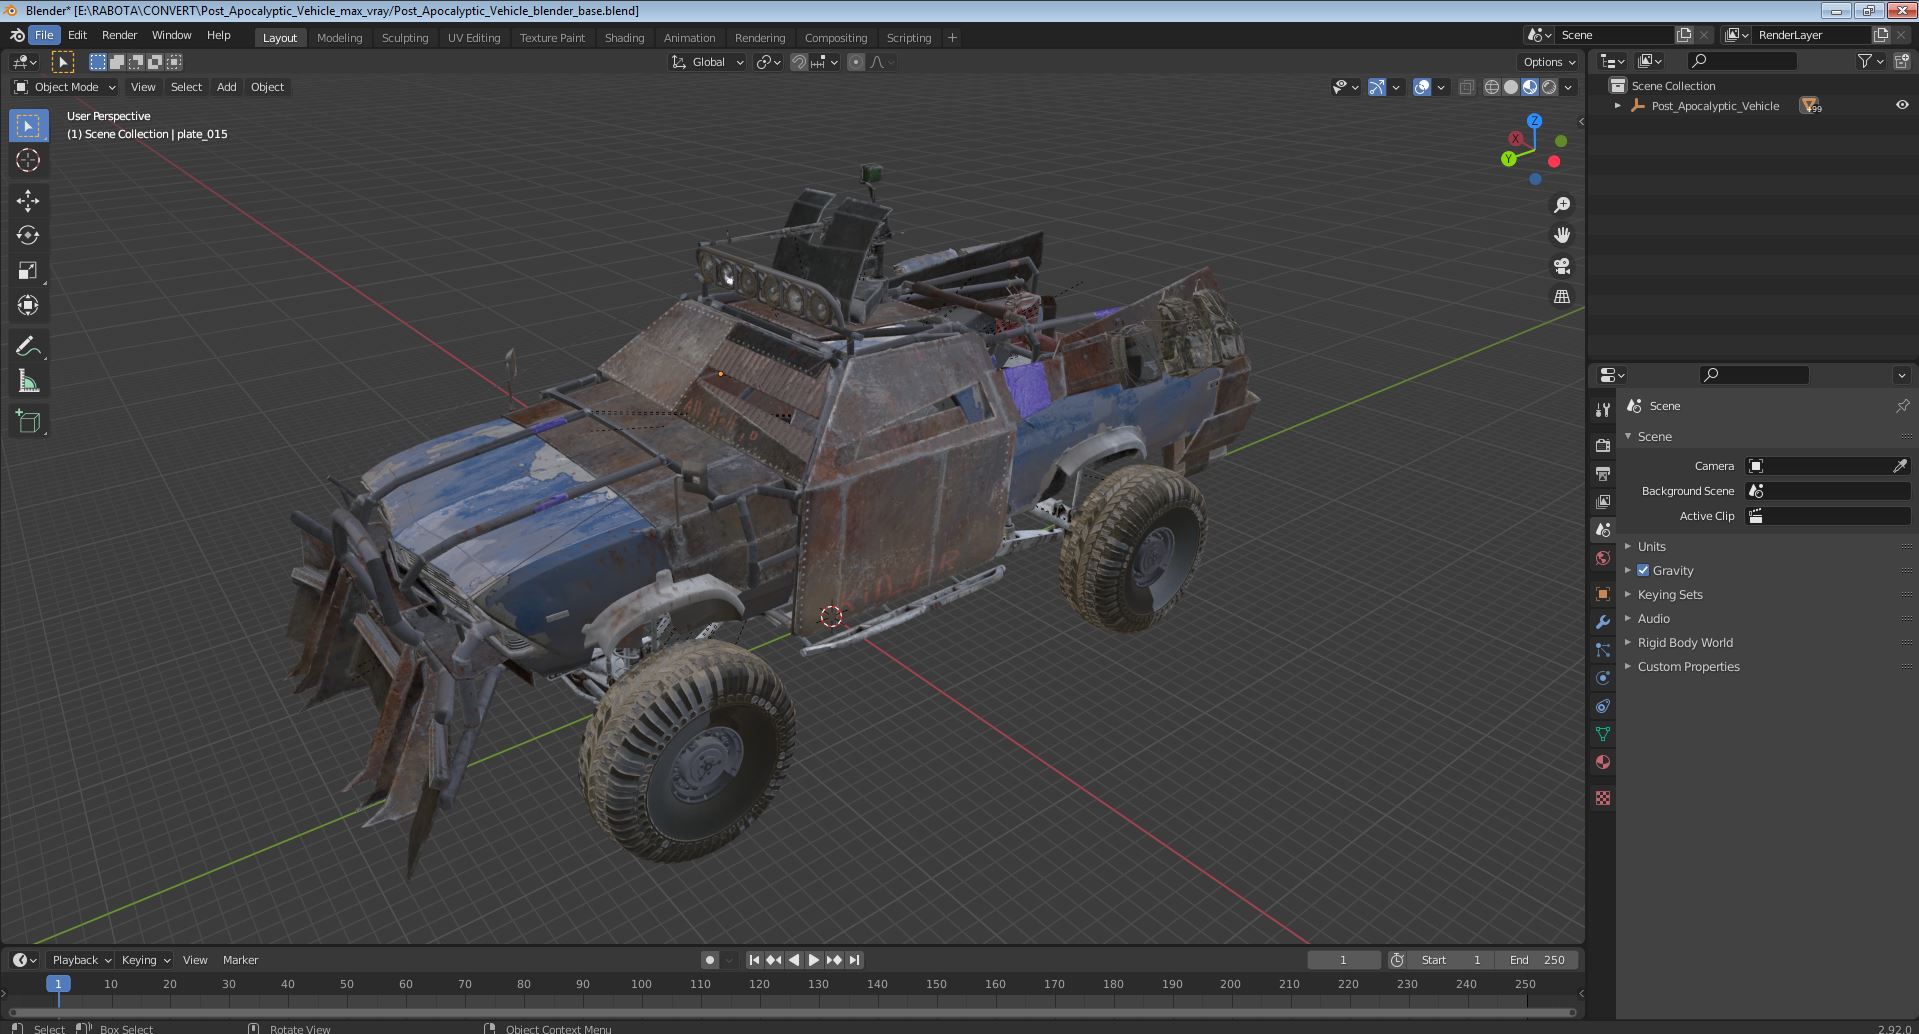1919x1034 pixels.
Task: Open the Texture properties tab
Action: [1603, 798]
